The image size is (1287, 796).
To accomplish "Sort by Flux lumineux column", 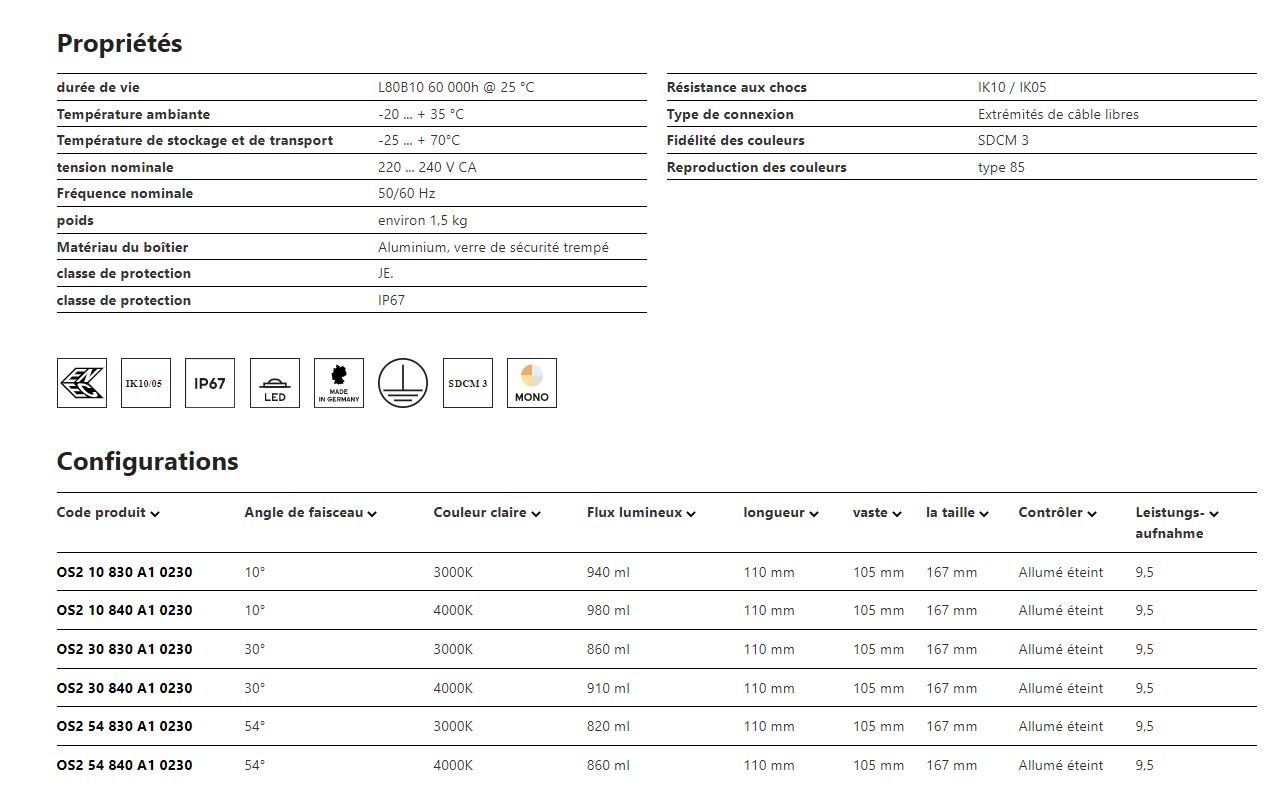I will [x=641, y=513].
